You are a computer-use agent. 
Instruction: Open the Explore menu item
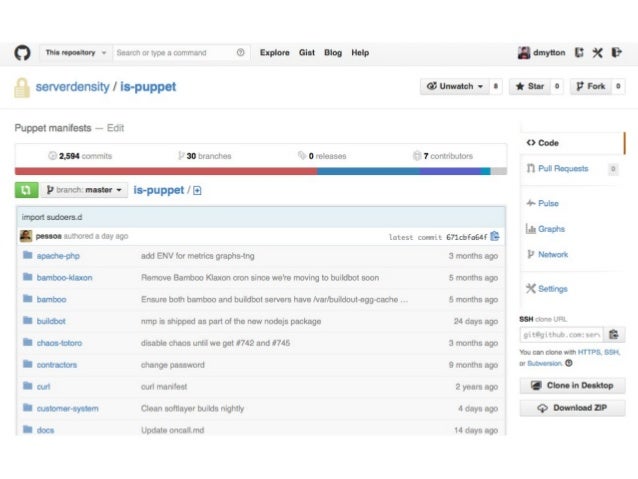pyautogui.click(x=275, y=52)
